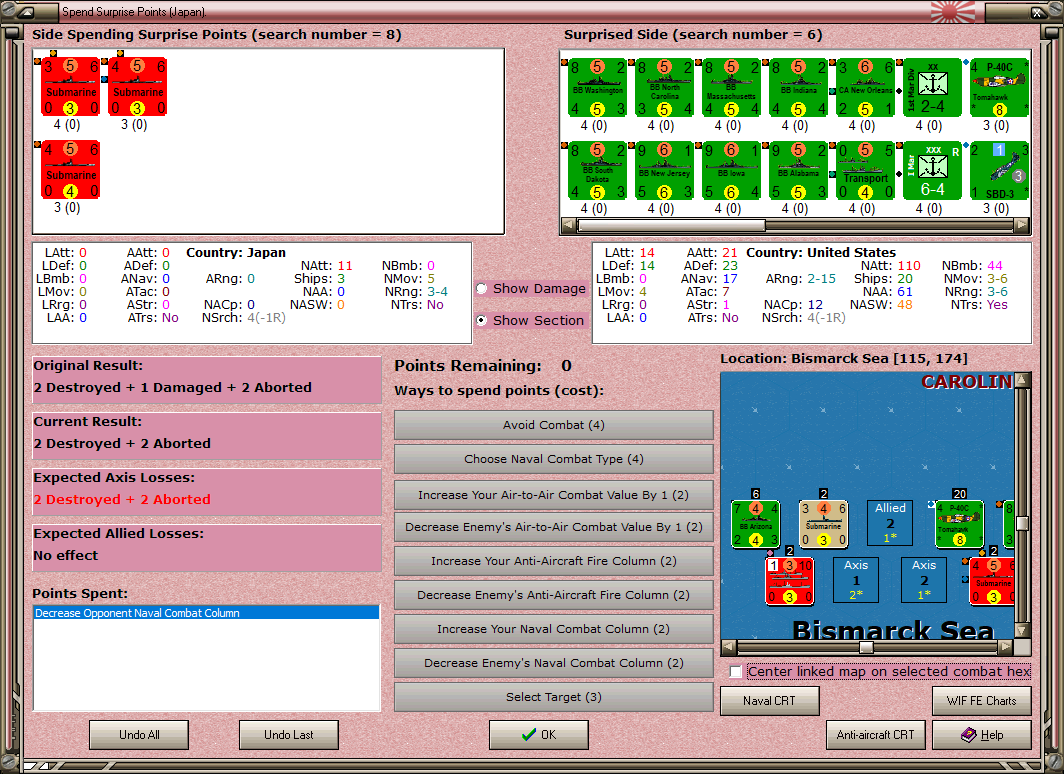Click the Axis 2 marker on map
The width and height of the screenshot is (1064, 774).
tap(924, 579)
